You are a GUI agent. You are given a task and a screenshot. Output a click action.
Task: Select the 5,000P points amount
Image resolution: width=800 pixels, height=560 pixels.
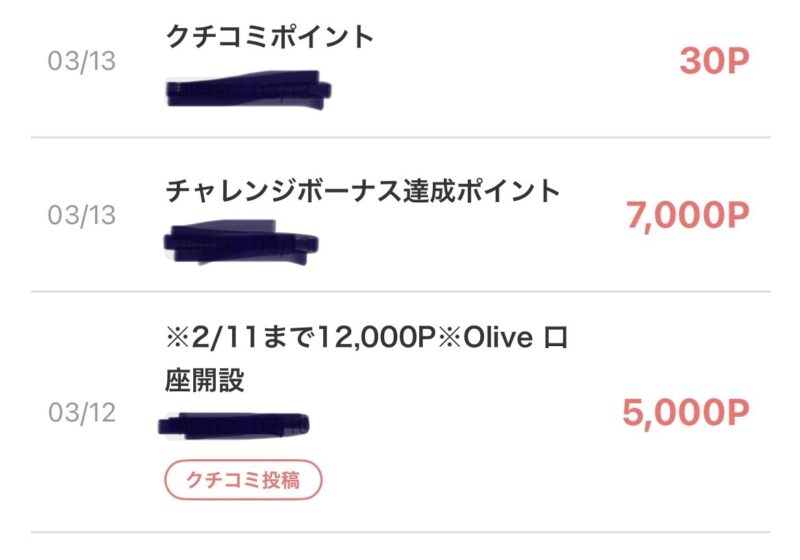pos(686,413)
